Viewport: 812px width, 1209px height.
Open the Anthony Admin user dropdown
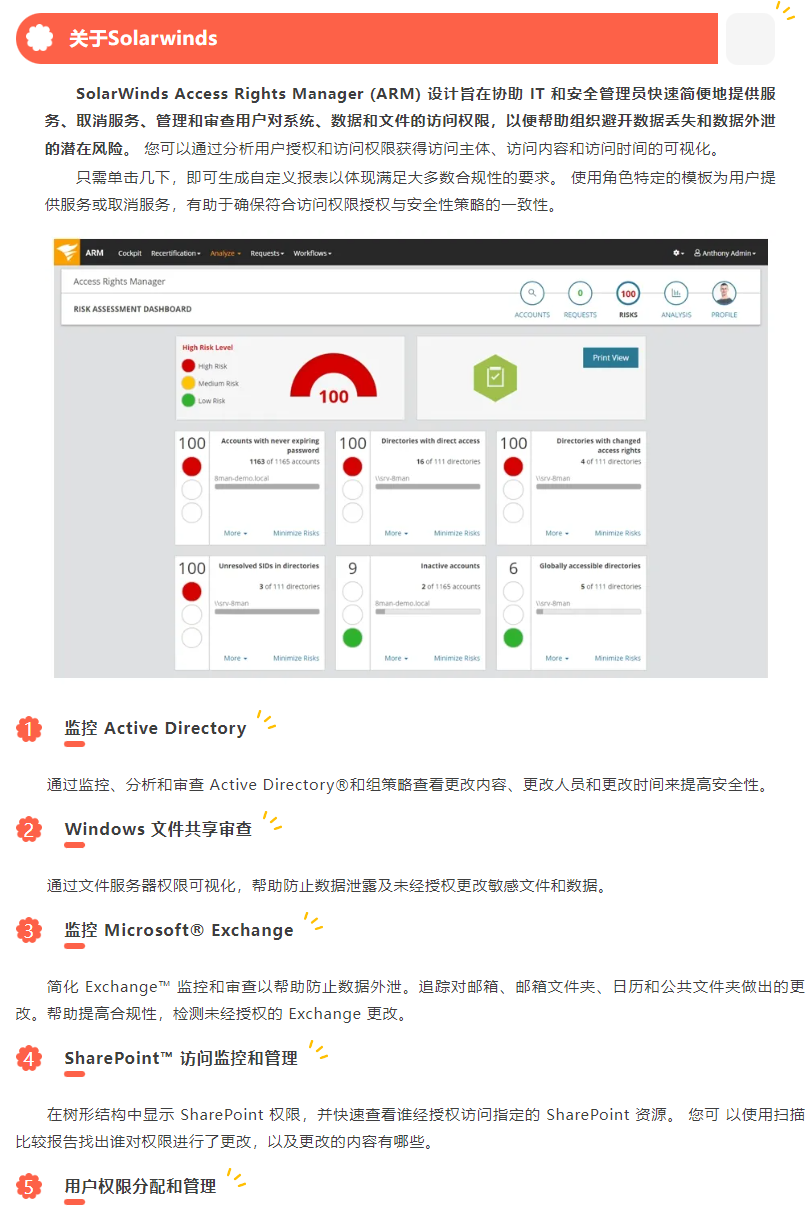click(724, 254)
